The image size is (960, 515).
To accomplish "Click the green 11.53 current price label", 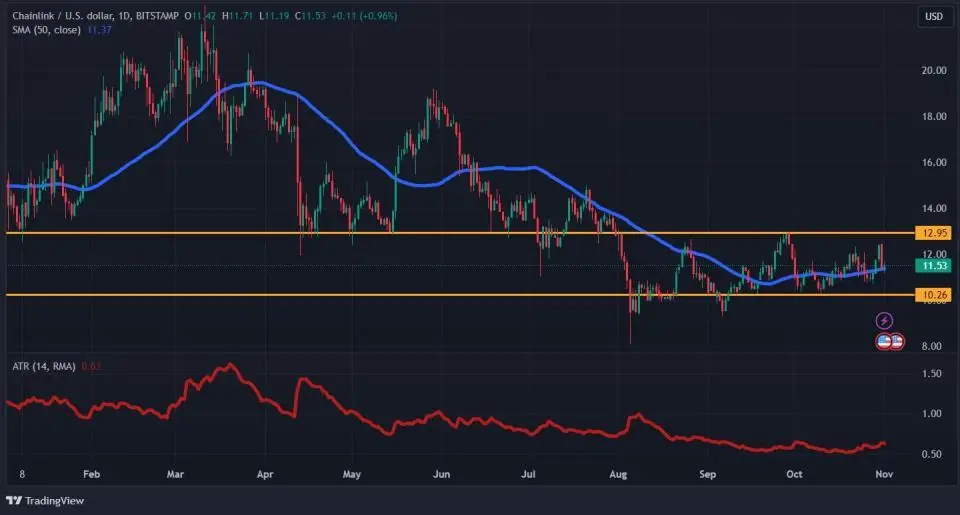I will pos(934,265).
